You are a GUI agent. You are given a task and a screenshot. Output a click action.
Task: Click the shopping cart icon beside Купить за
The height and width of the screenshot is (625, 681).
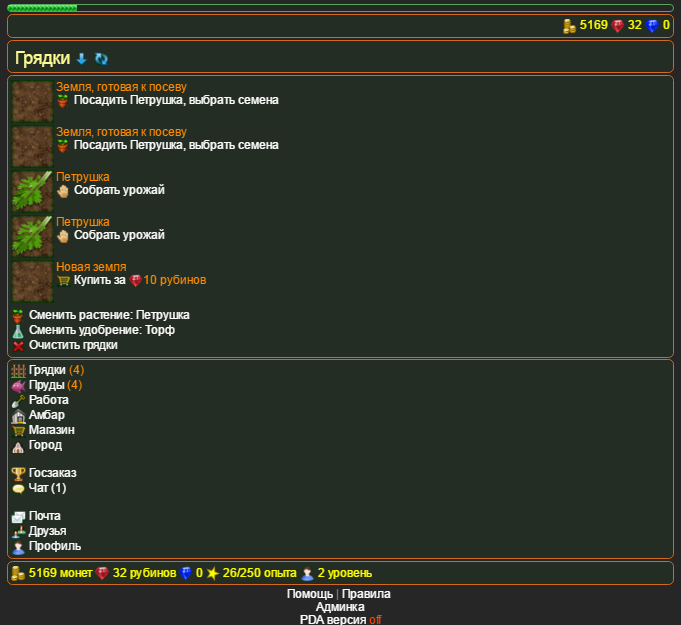pos(63,281)
